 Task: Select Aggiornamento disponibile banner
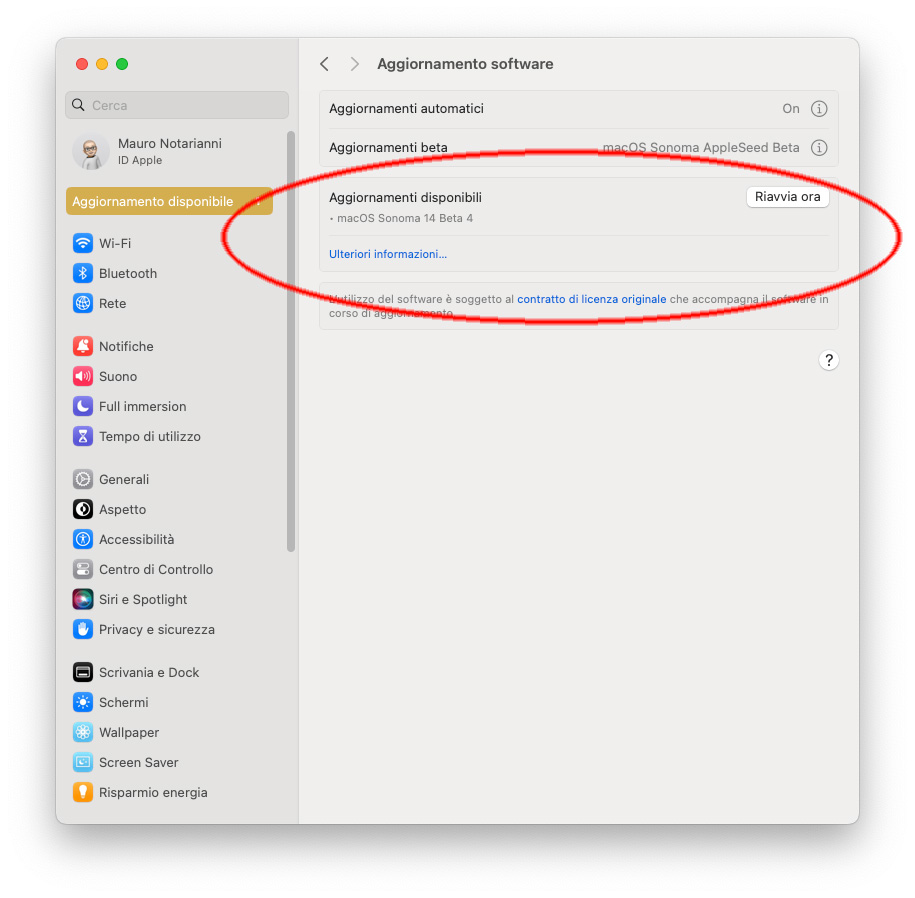tap(169, 201)
